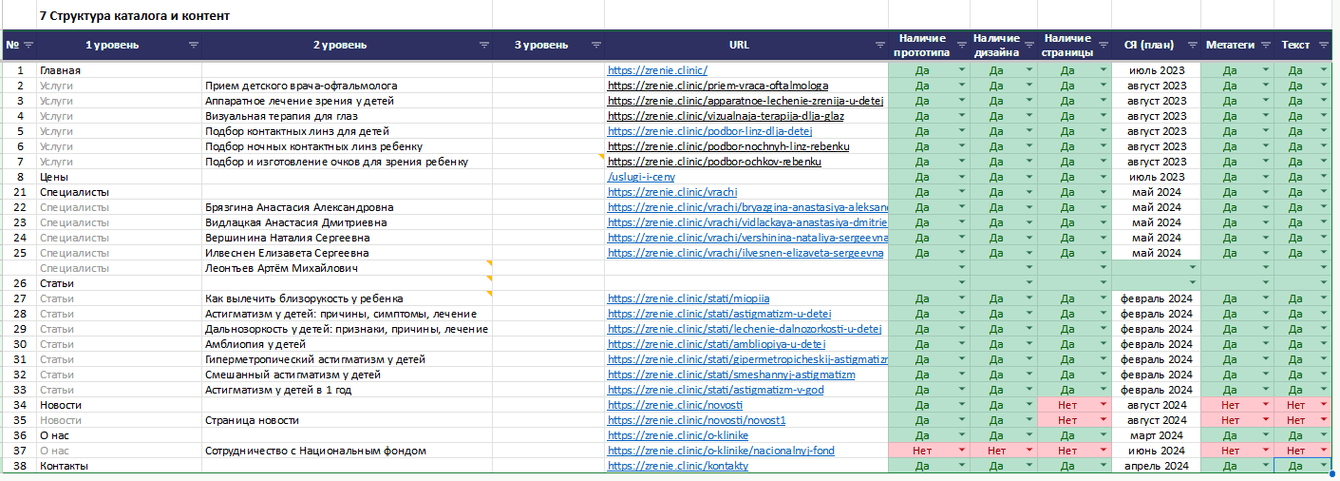Open the vidlackaya-anastasiya link

click(x=747, y=223)
